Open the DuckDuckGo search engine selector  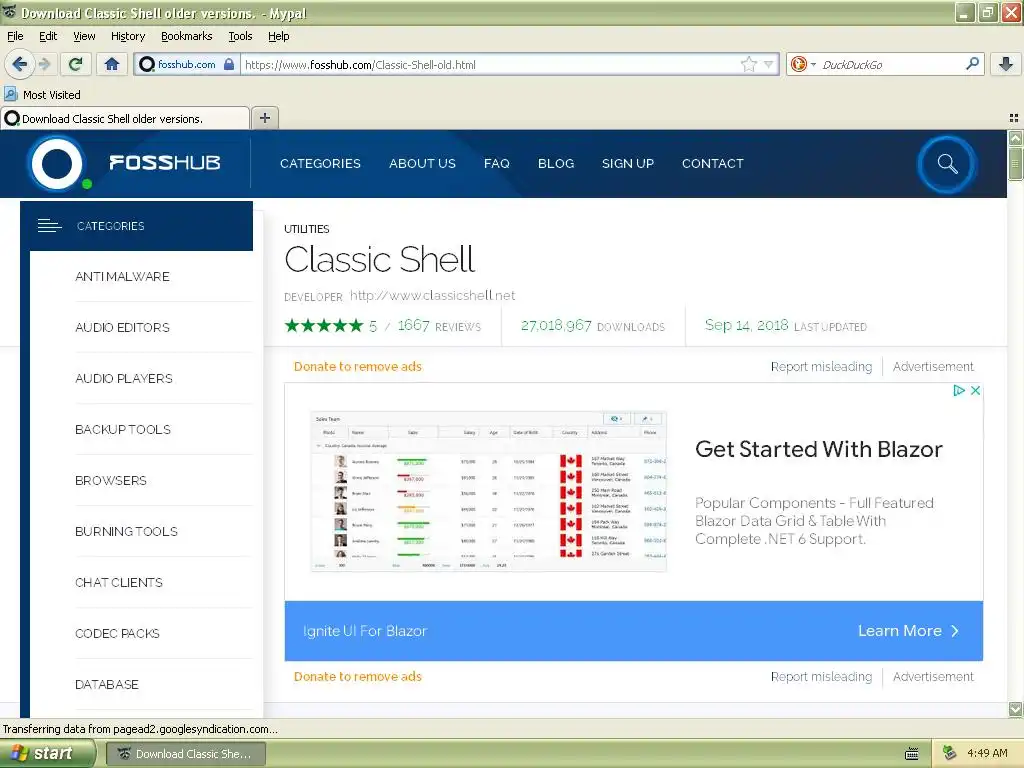coord(802,64)
